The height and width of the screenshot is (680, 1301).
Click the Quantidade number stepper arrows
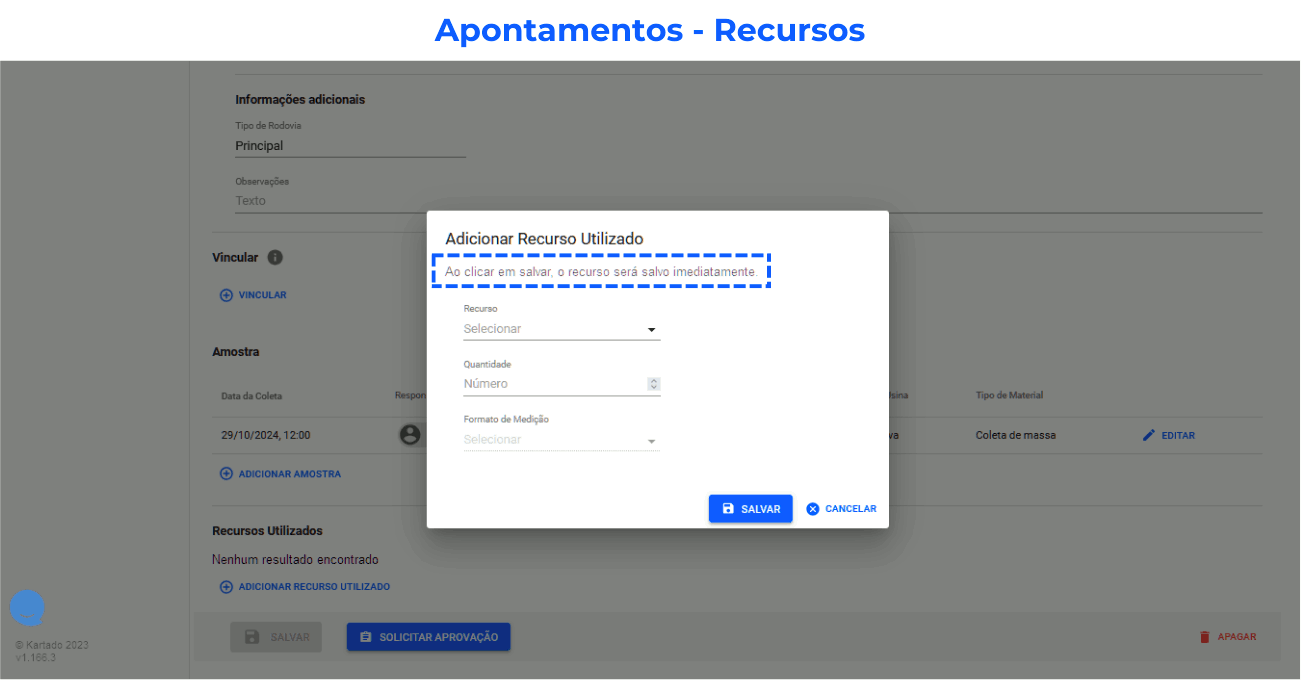coord(654,384)
